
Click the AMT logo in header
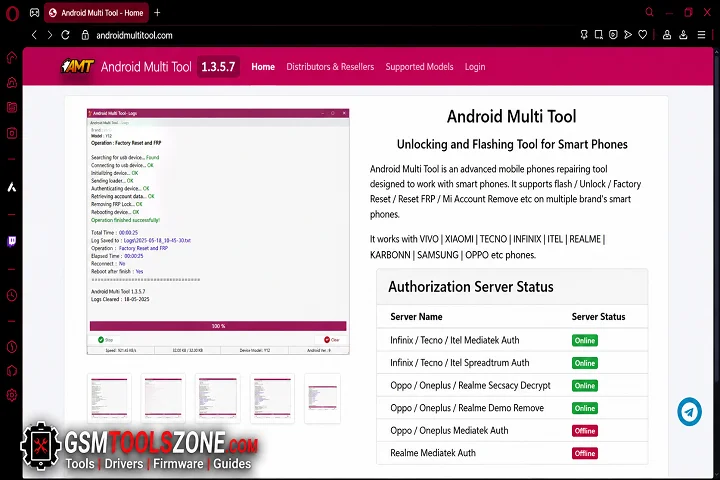78,67
